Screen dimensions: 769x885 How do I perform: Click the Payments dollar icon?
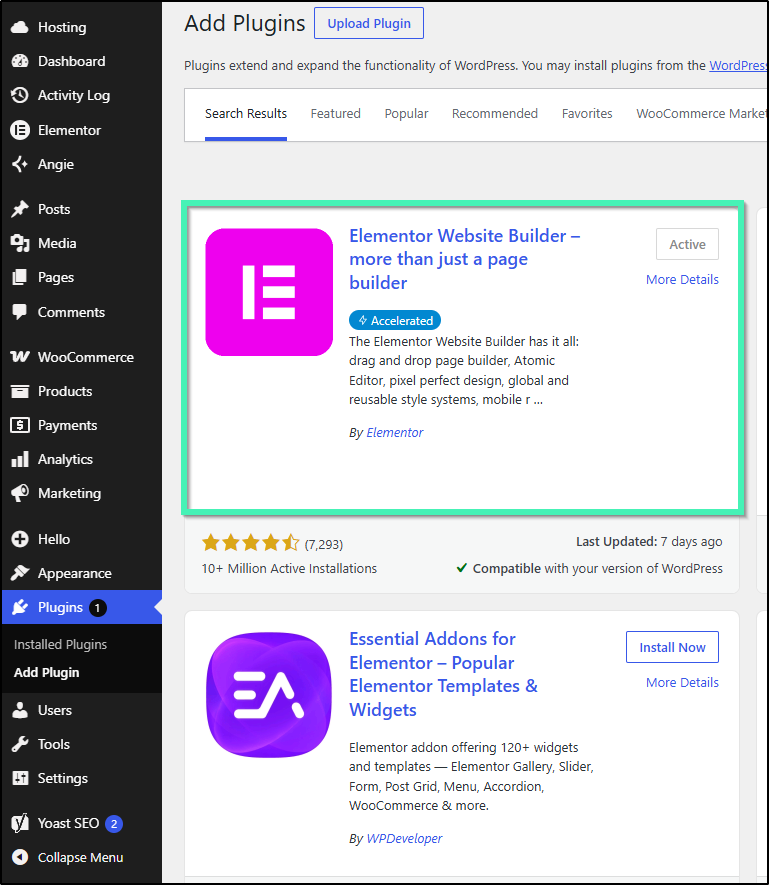pyautogui.click(x=20, y=425)
